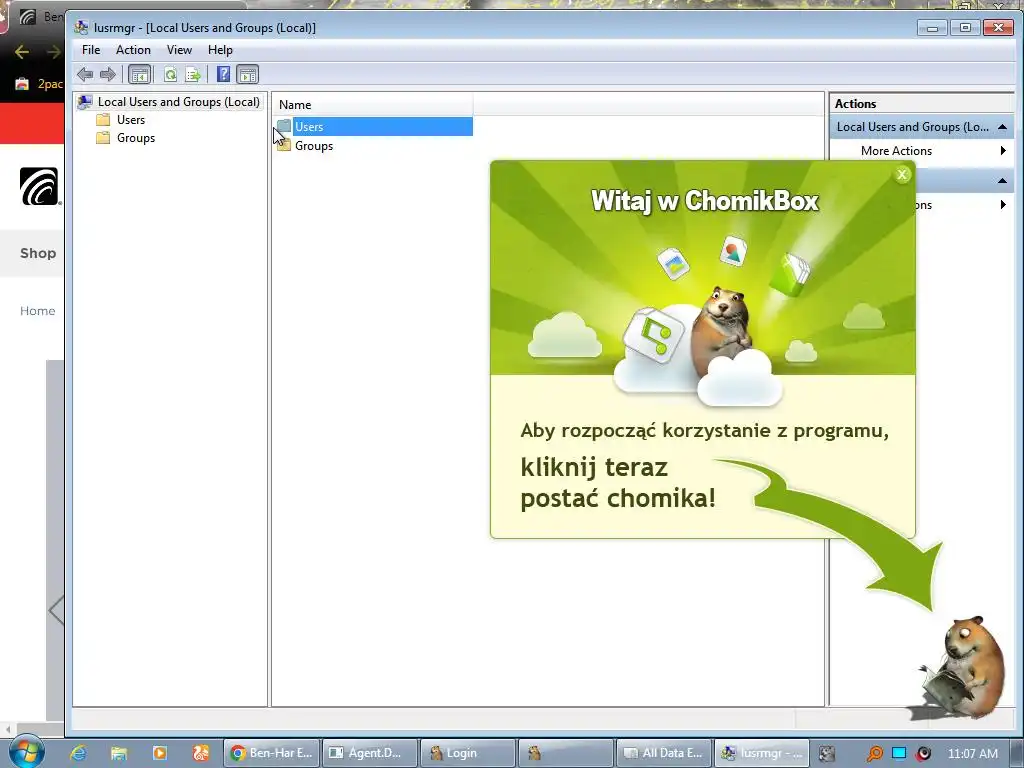Select Local Users and Groups (Local) tree root
1024x768 pixels.
pyautogui.click(x=178, y=102)
